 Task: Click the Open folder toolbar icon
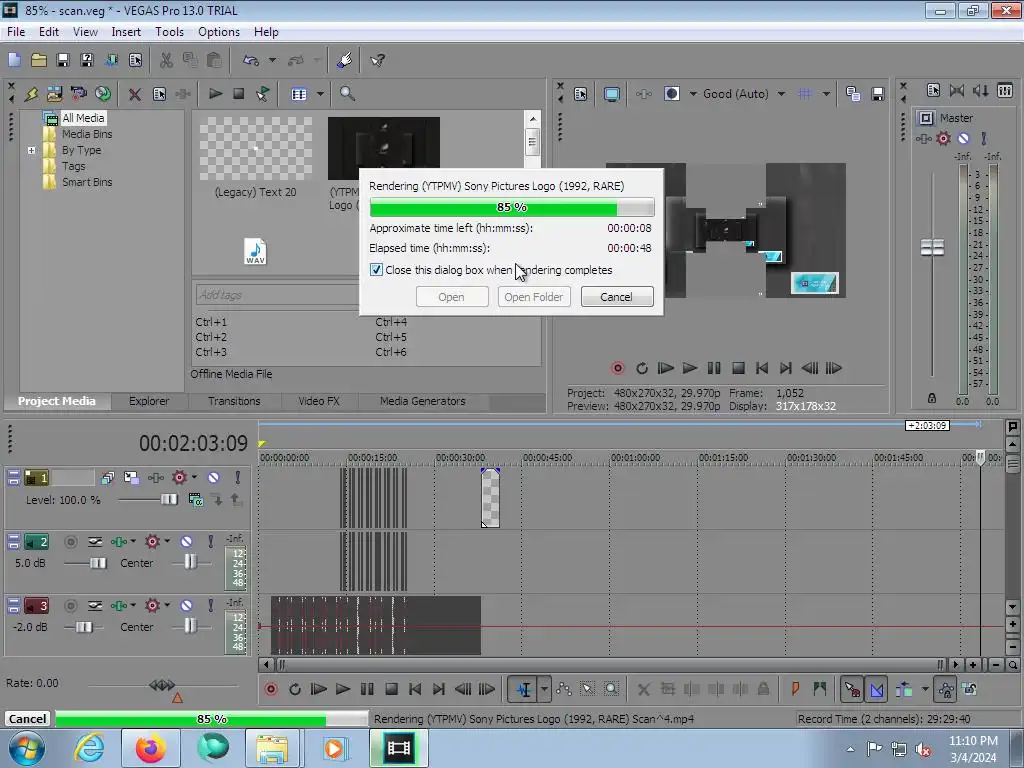click(39, 60)
